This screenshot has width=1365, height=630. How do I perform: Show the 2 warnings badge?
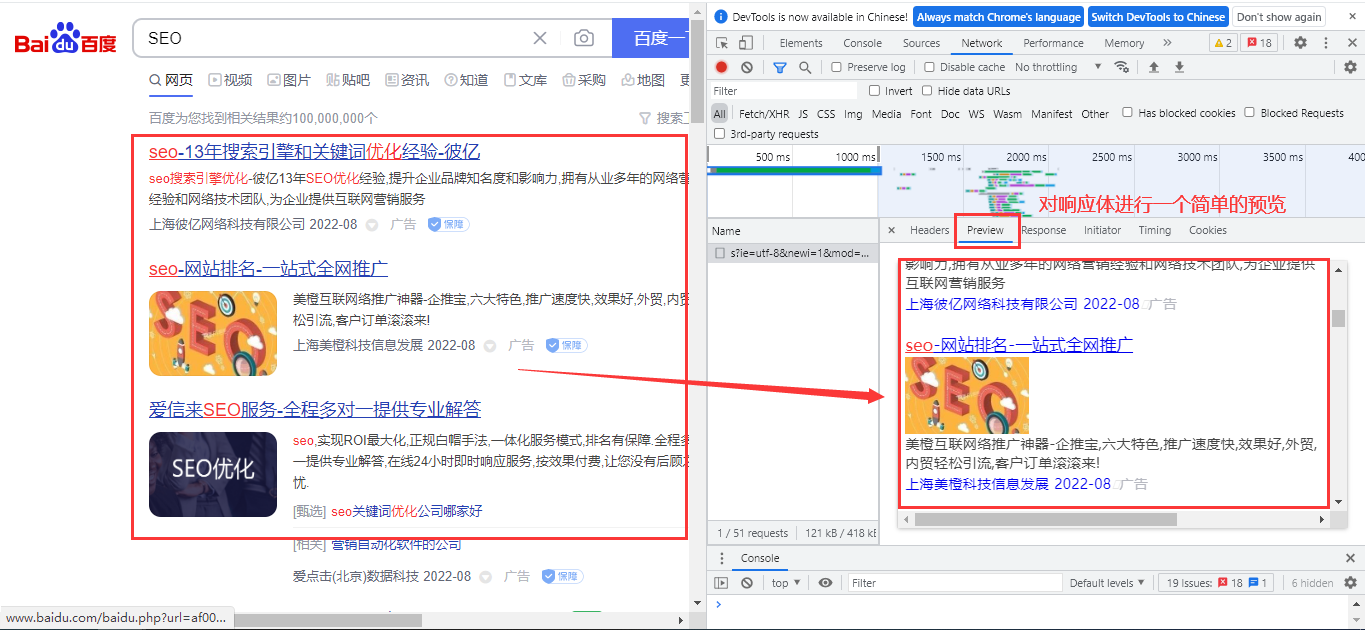point(1223,43)
